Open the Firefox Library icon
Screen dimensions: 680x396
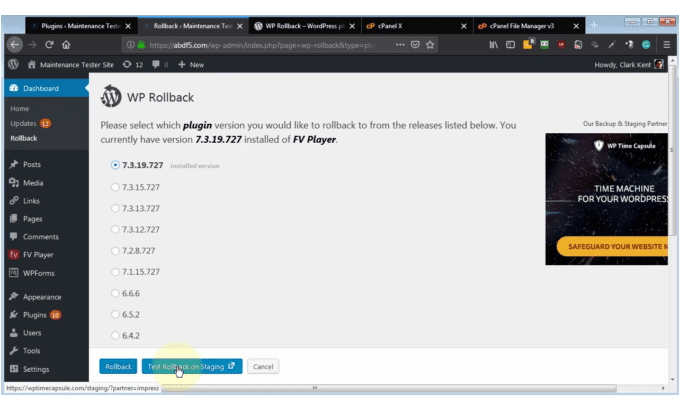click(x=494, y=44)
